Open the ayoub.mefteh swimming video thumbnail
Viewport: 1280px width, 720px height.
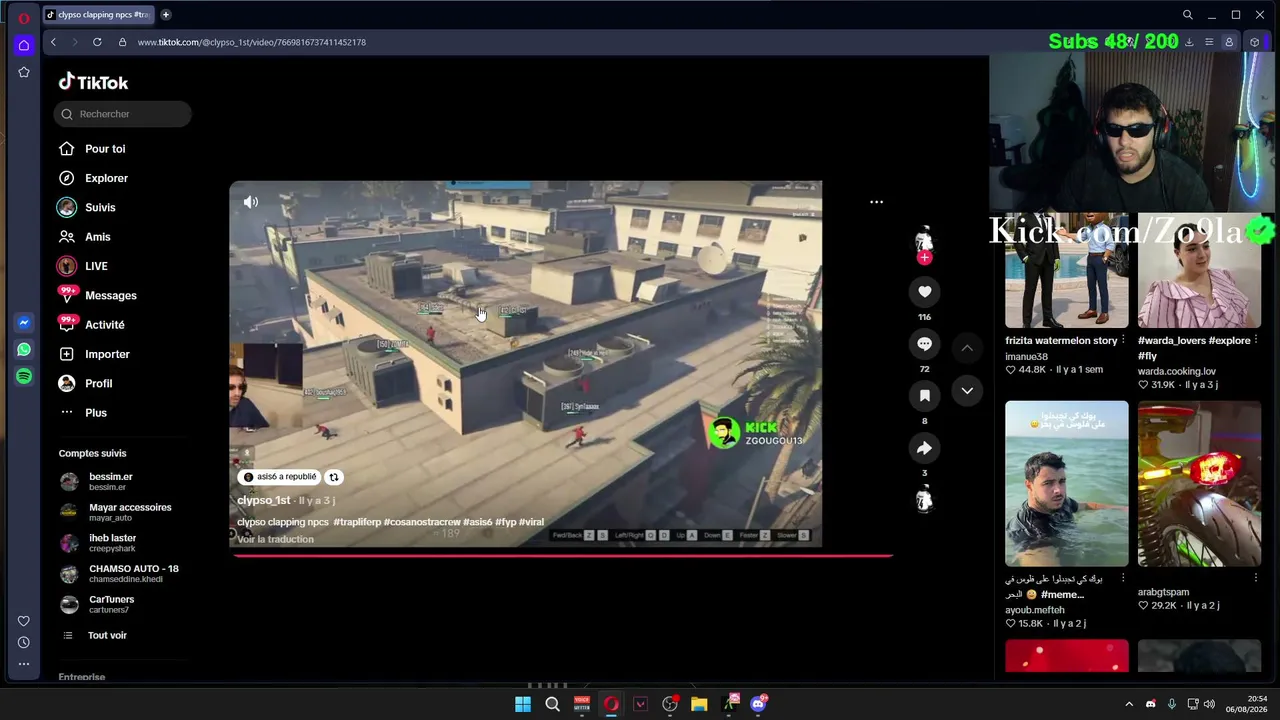(1066, 484)
